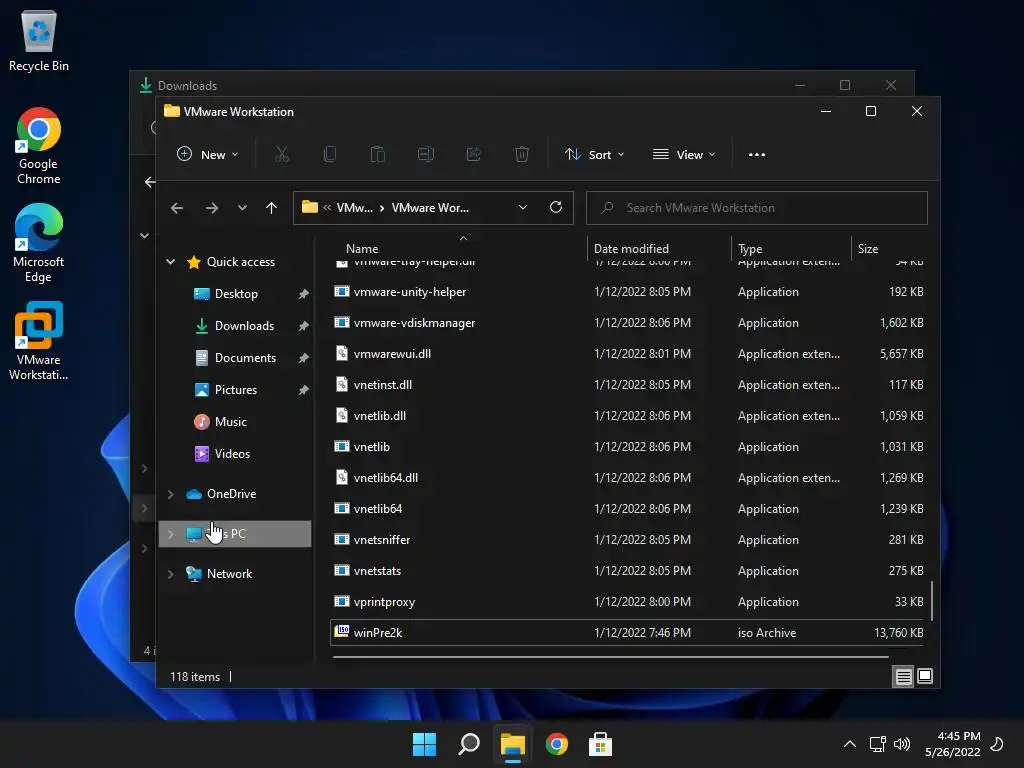Click the network tray icon
Image resolution: width=1024 pixels, height=768 pixels.
877,744
